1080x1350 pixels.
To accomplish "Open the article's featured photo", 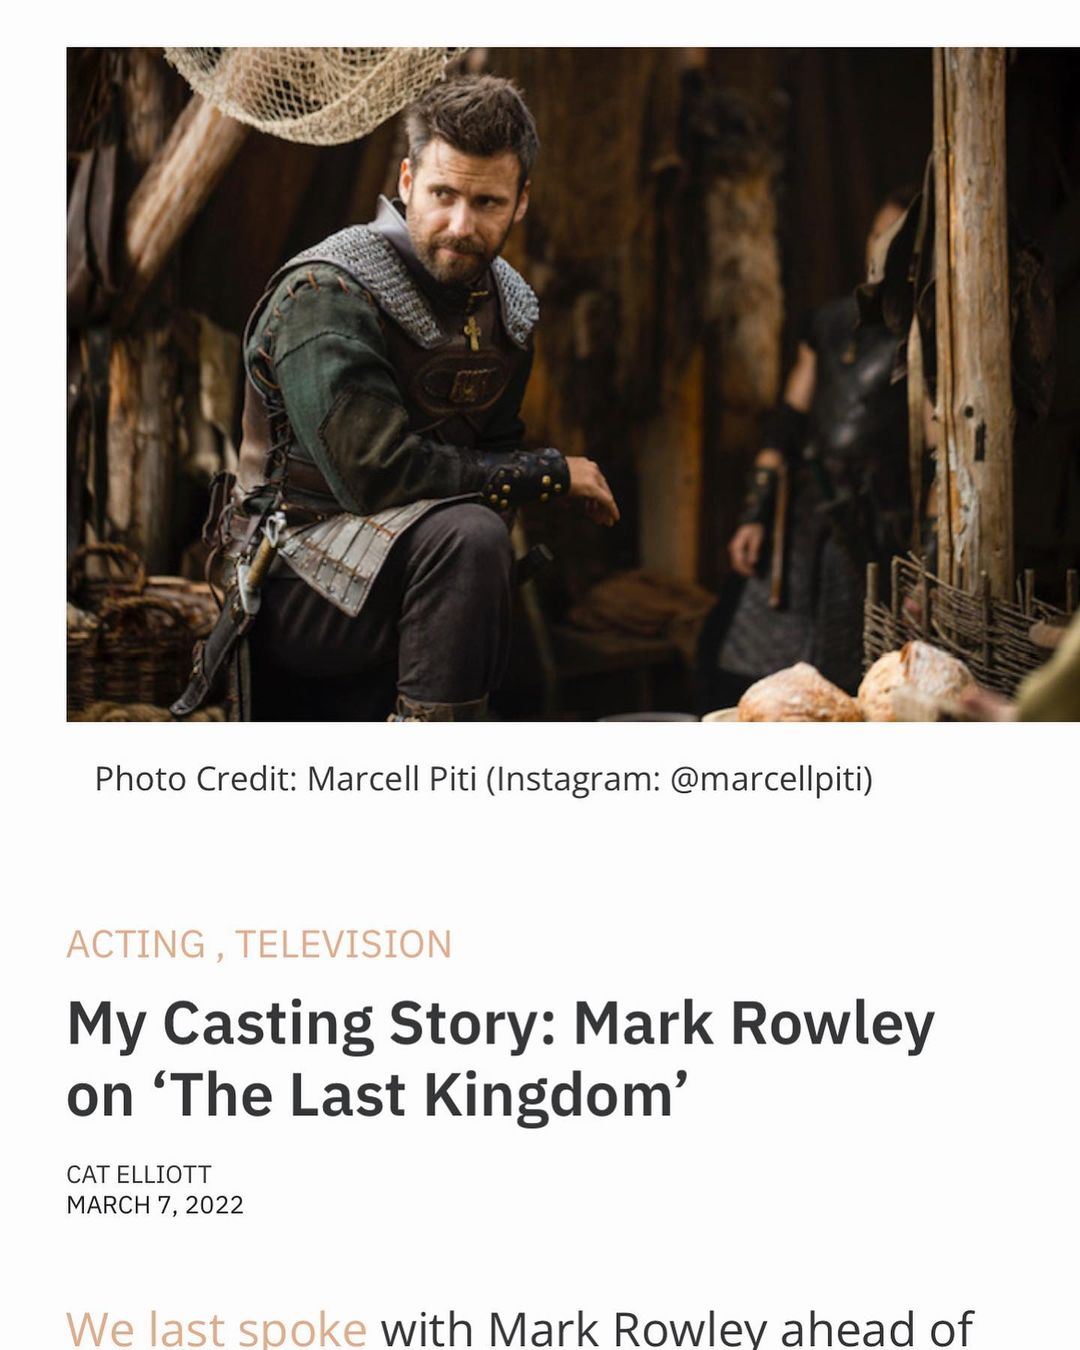I will [573, 384].
